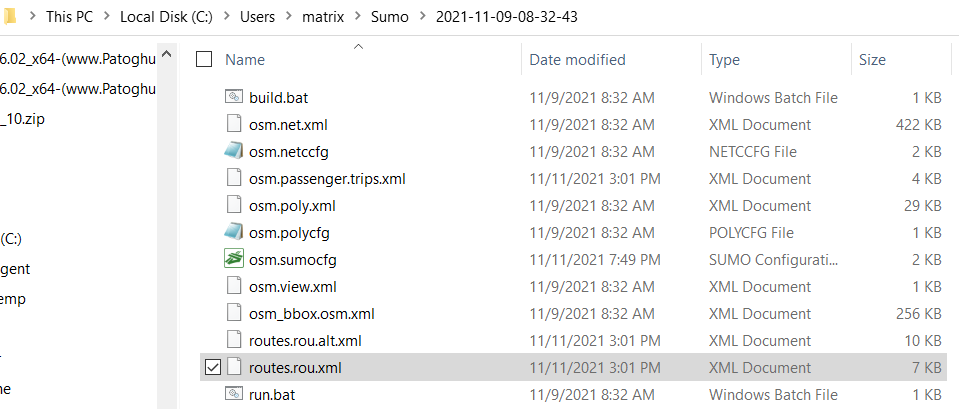Sort files by Type column header

coord(724,60)
